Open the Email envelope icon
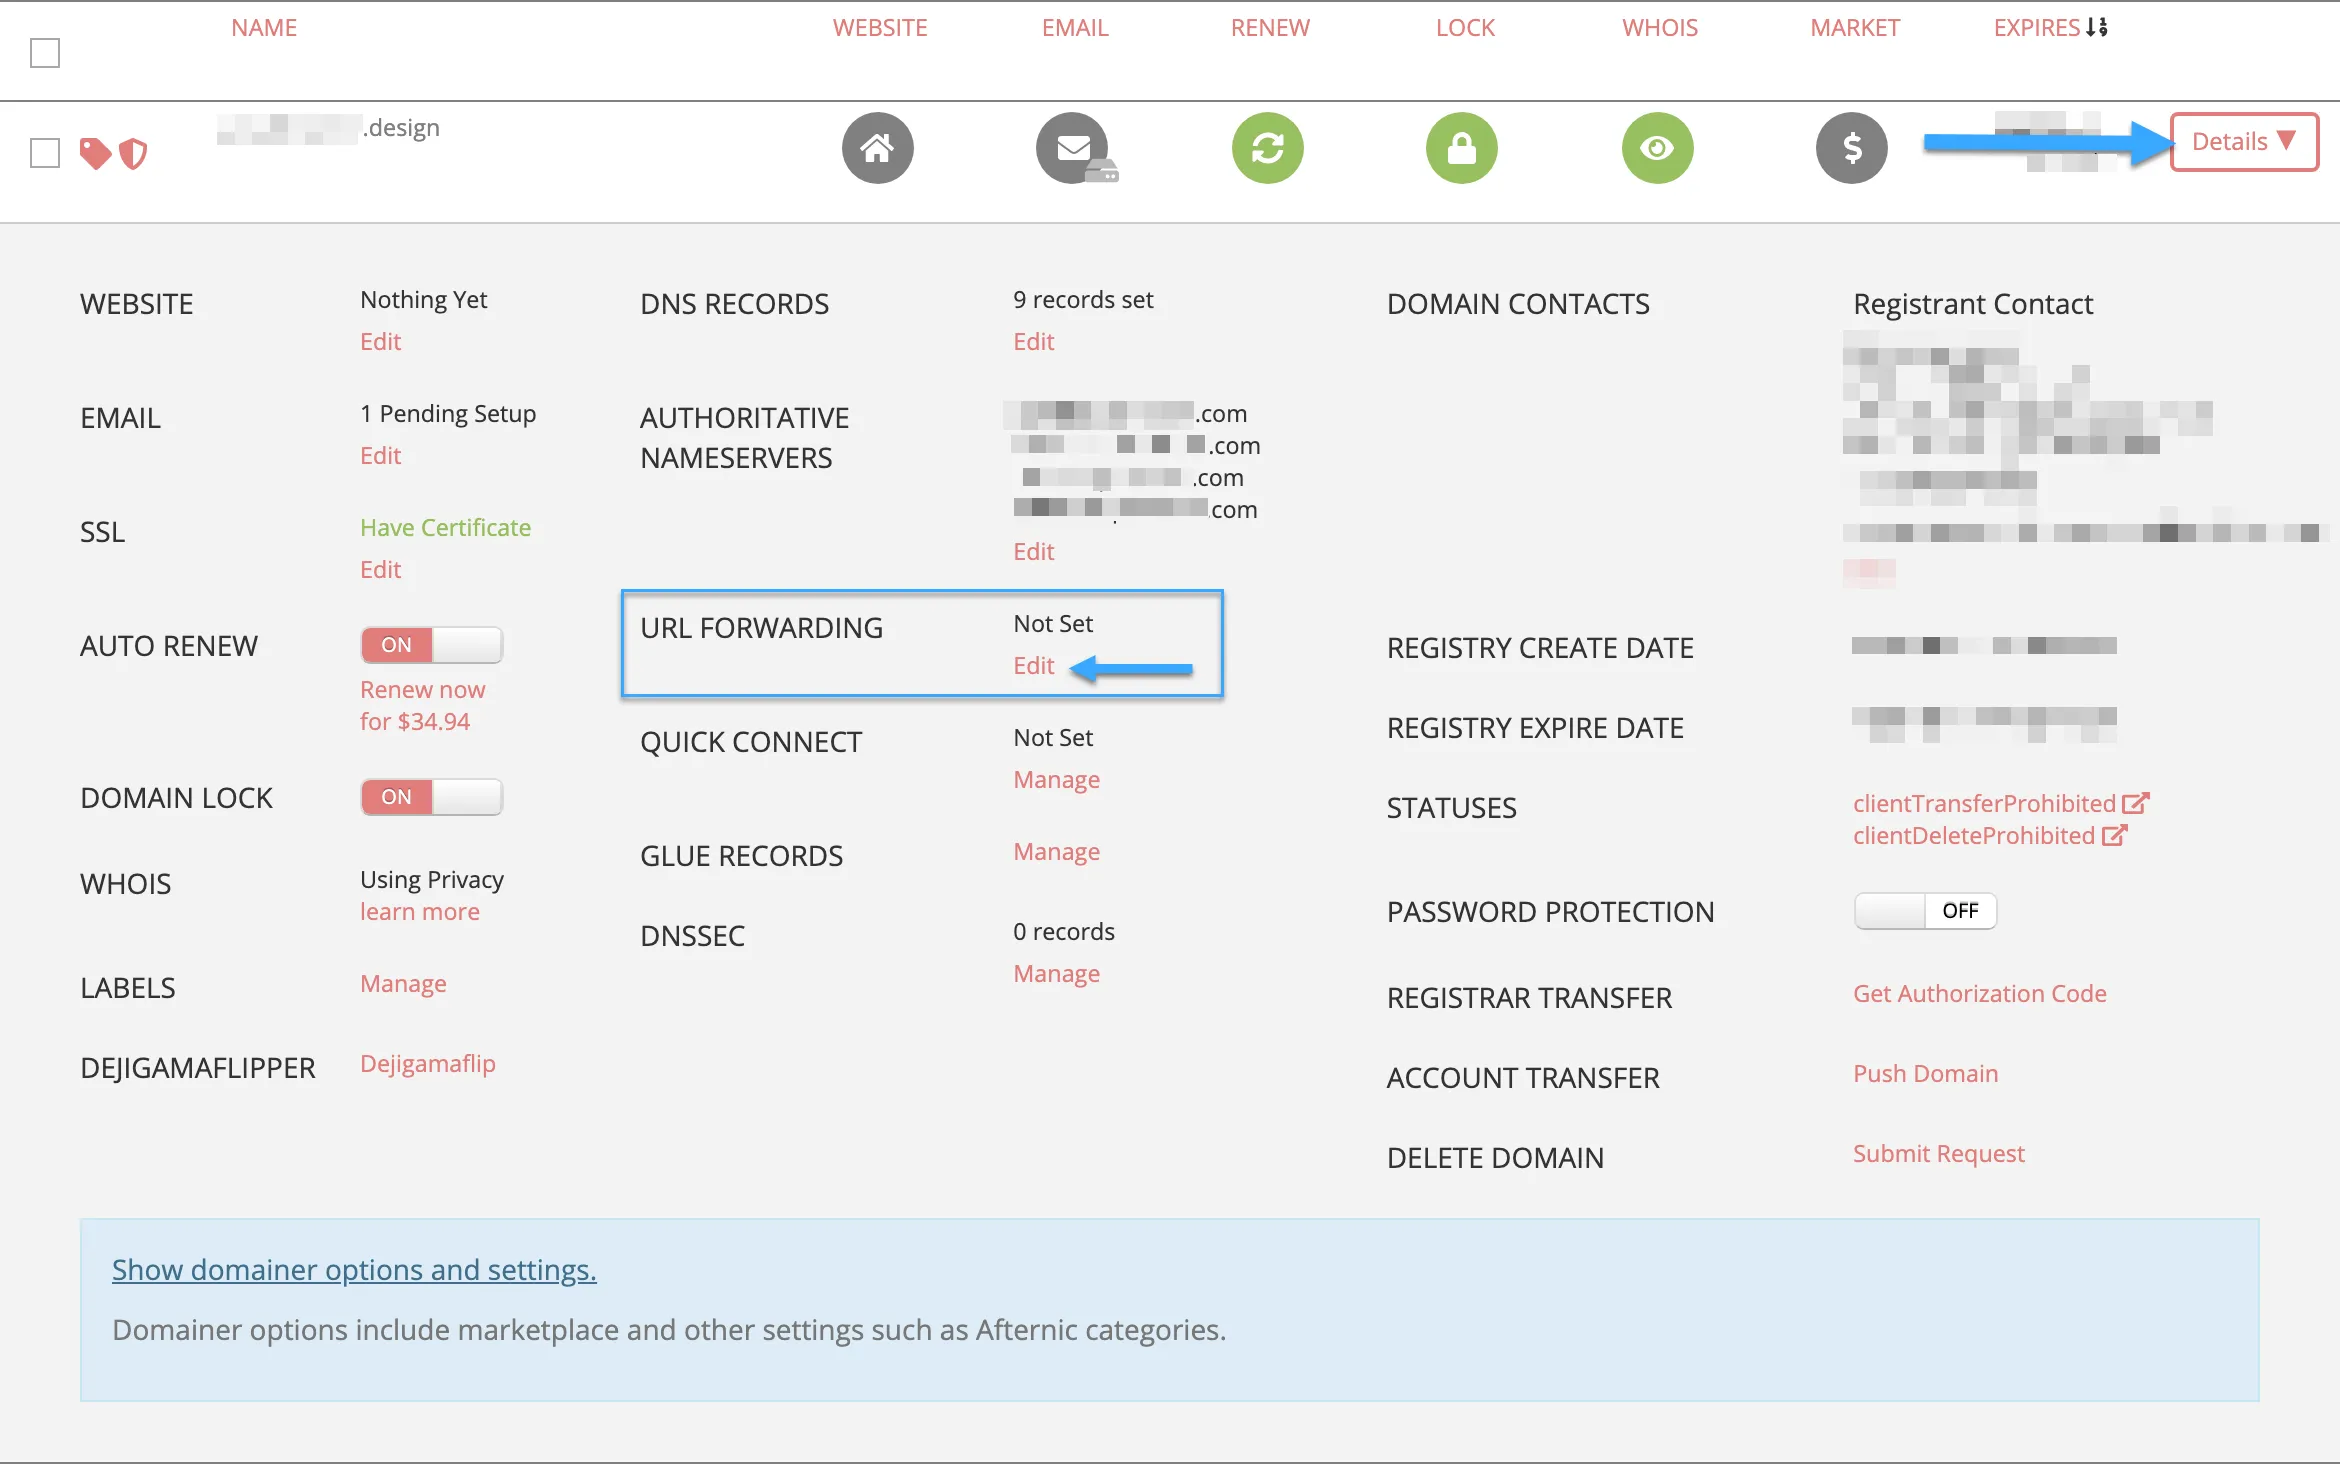Image resolution: width=2340 pixels, height=1464 pixels. coord(1073,148)
